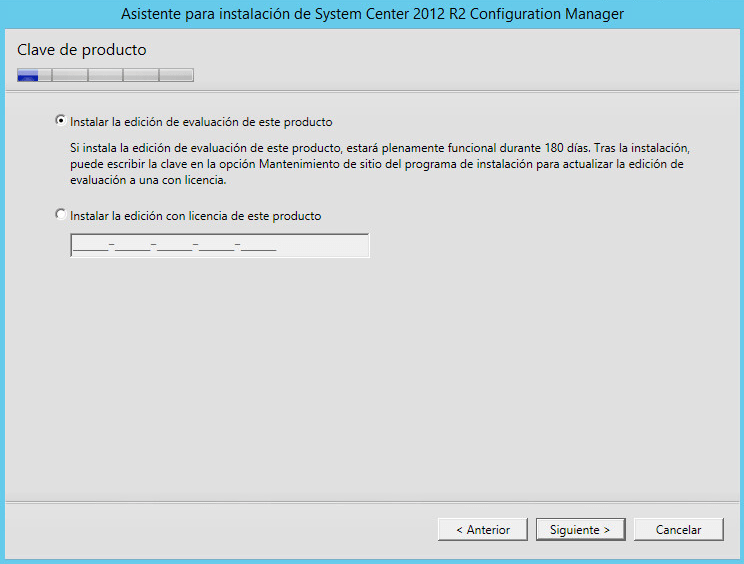Click the filled first progress bar segment
Image resolution: width=744 pixels, height=564 pixels.
(28, 74)
